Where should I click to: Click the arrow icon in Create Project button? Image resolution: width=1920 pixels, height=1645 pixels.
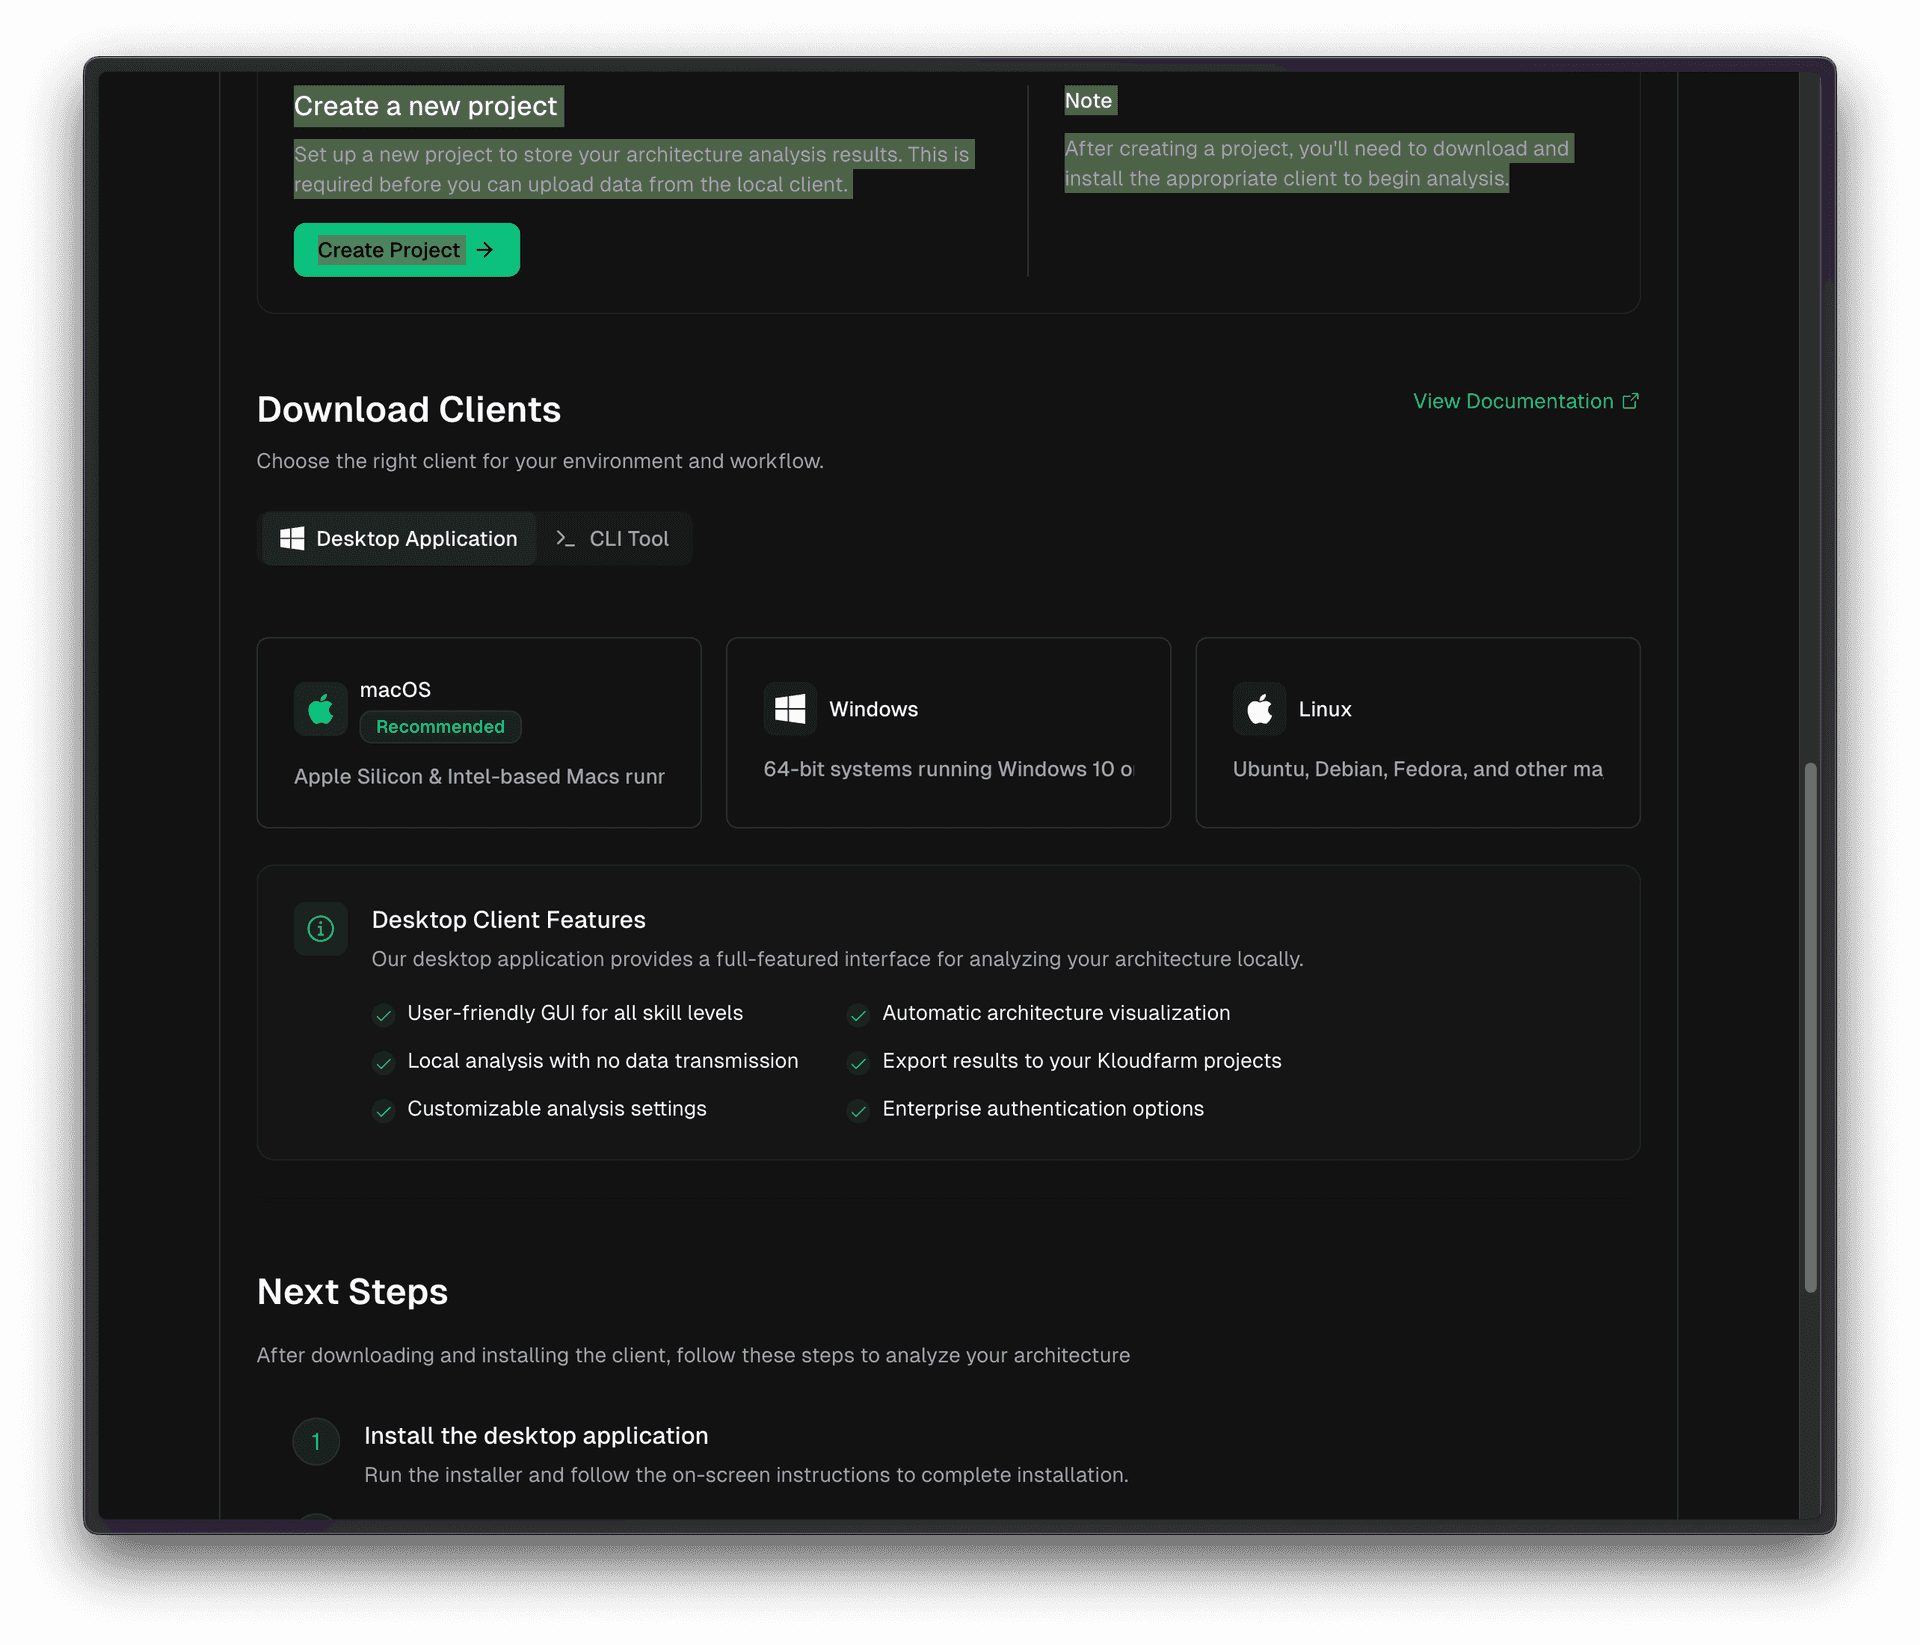(x=485, y=250)
